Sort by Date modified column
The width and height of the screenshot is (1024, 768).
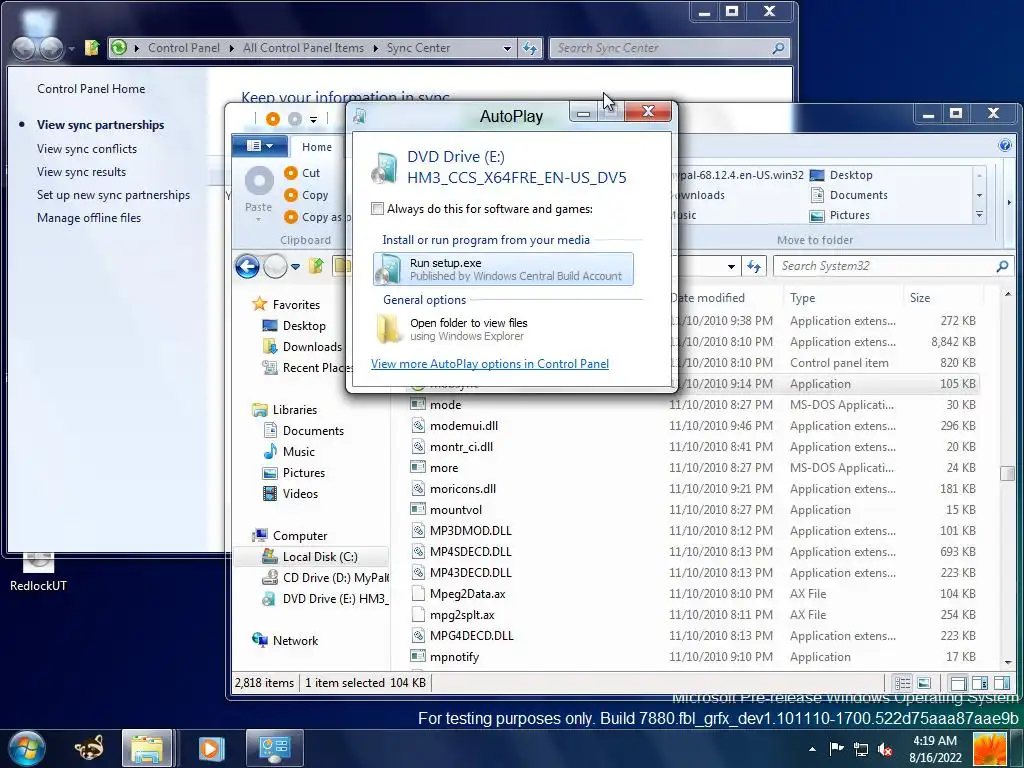pyautogui.click(x=708, y=298)
